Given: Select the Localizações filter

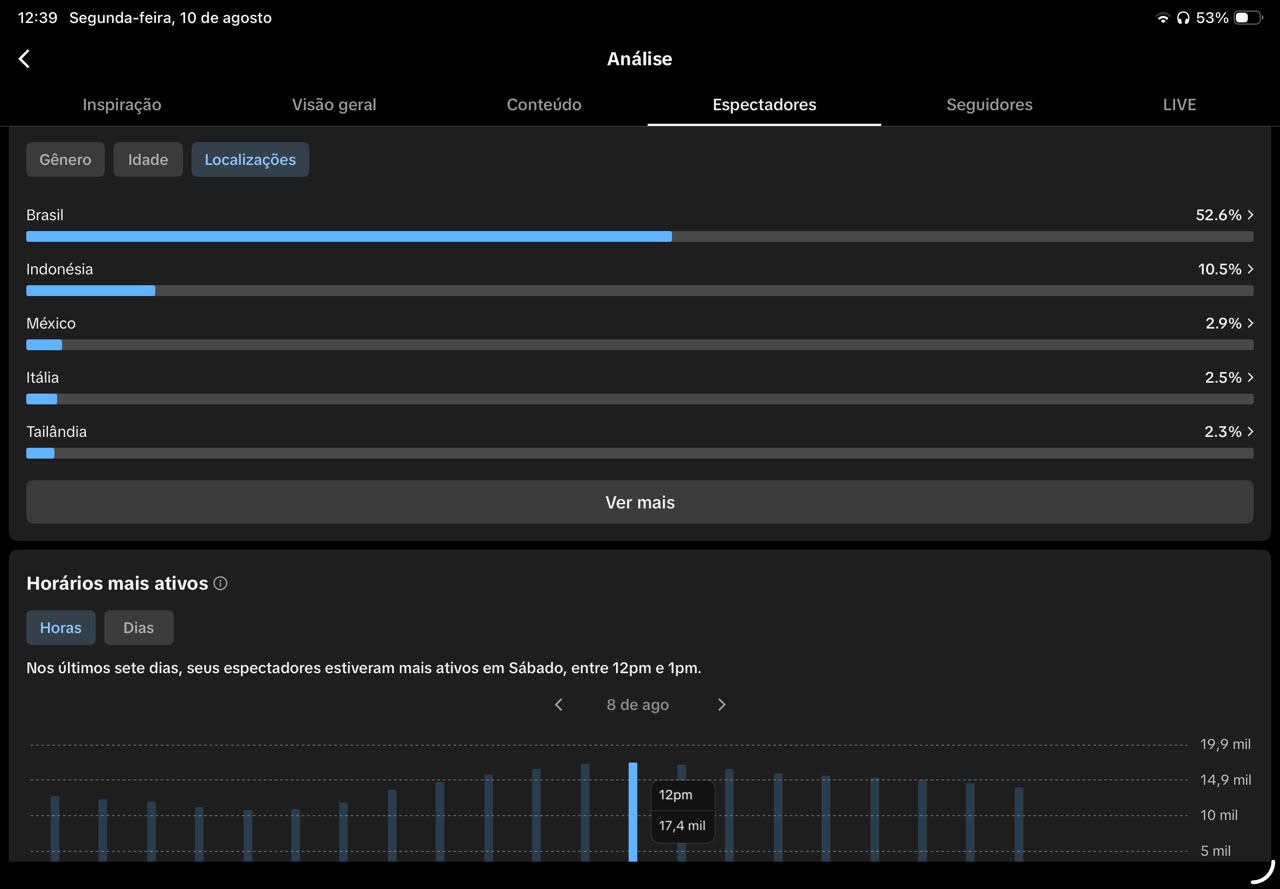Looking at the screenshot, I should pyautogui.click(x=250, y=160).
